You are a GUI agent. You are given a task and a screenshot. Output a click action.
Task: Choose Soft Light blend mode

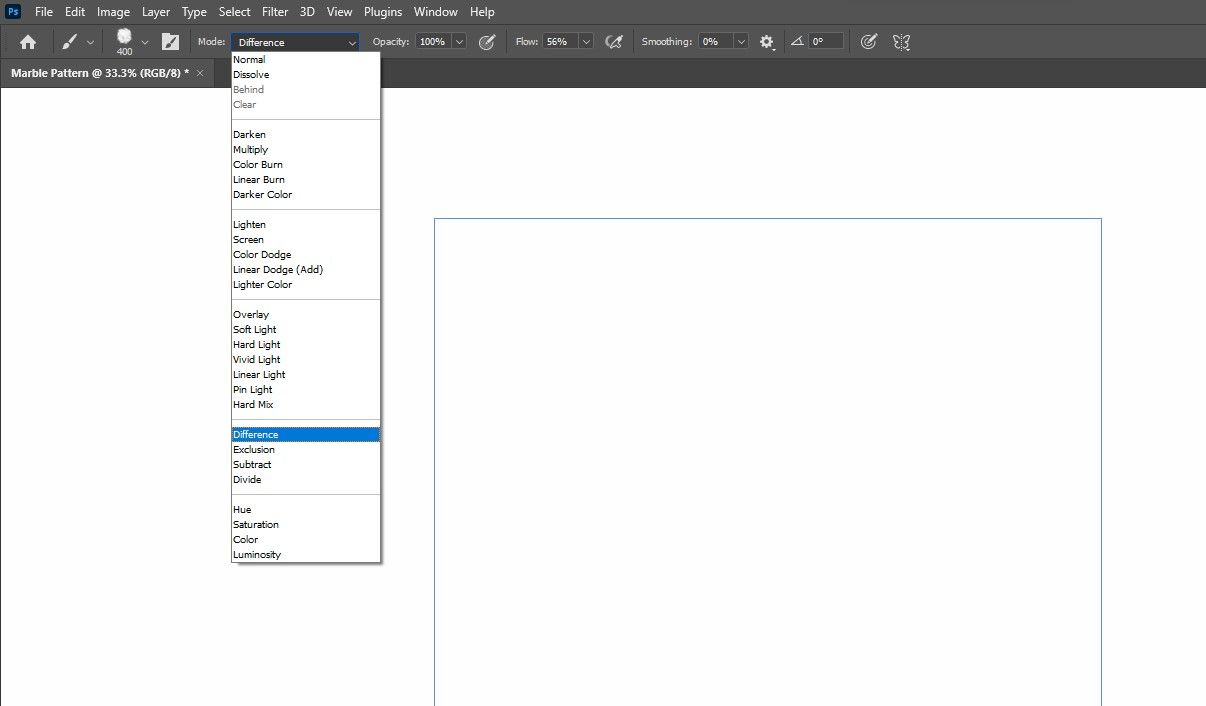click(x=306, y=330)
